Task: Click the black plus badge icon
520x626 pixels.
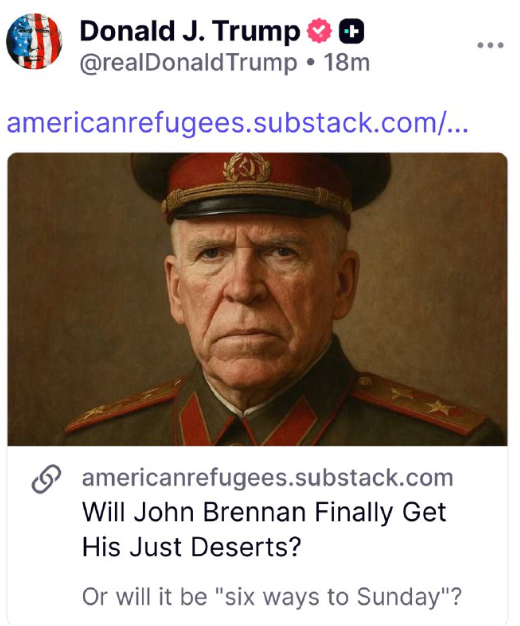Action: (x=351, y=31)
